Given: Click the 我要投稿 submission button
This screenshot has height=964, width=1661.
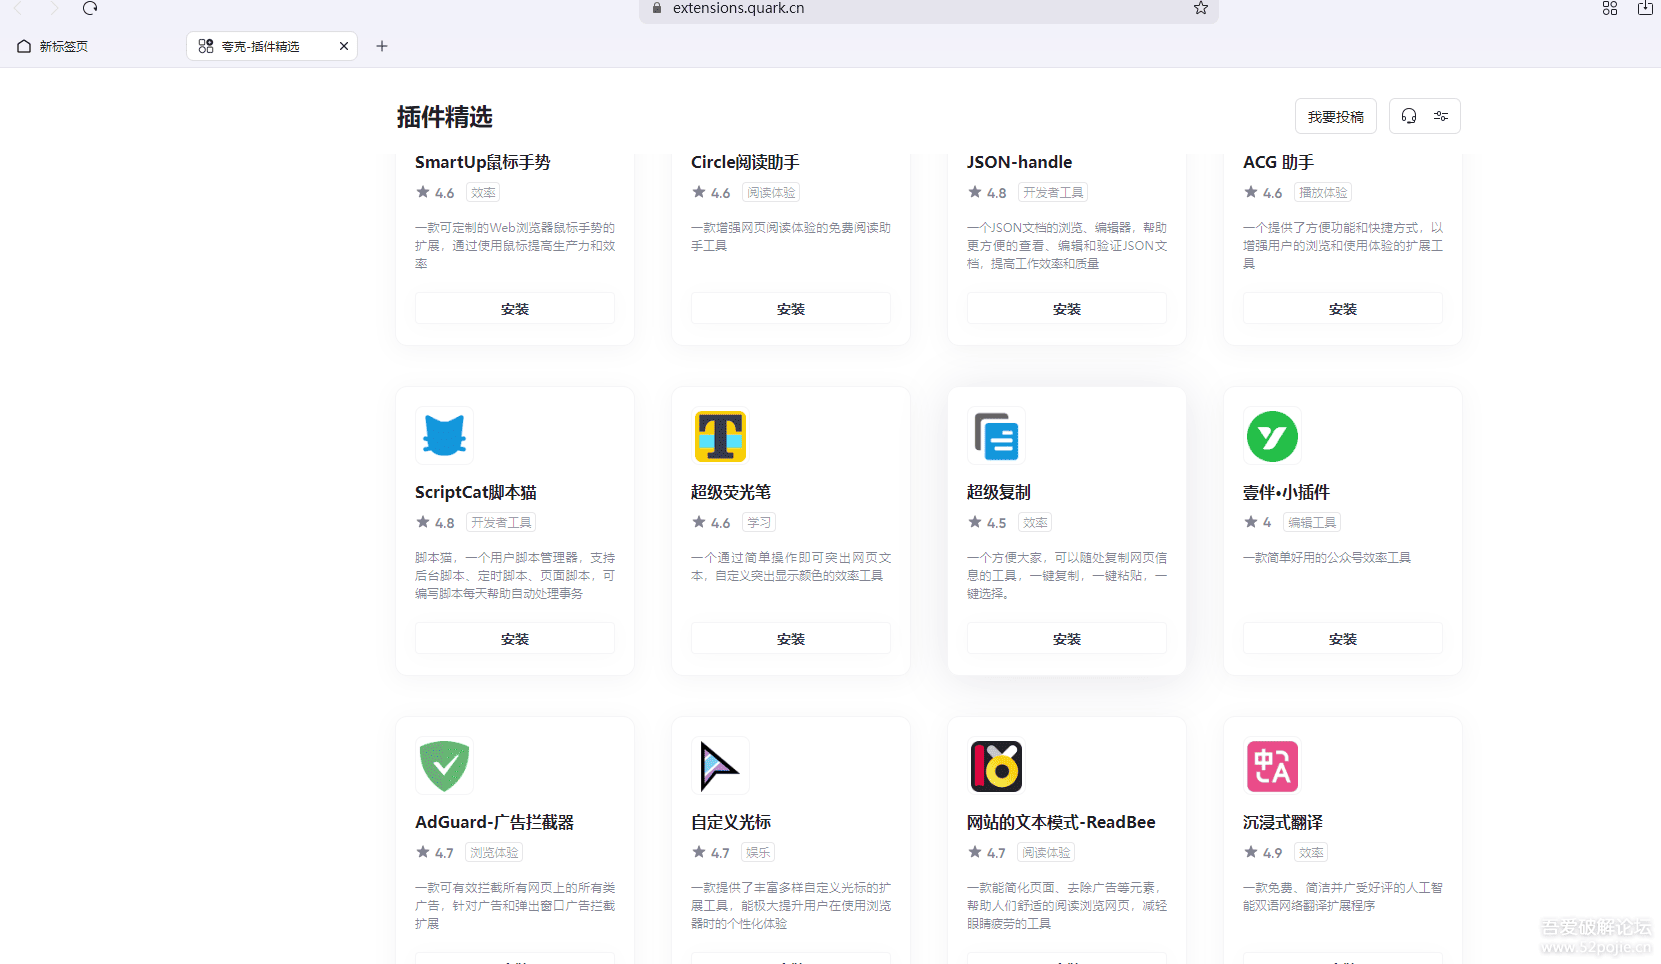Looking at the screenshot, I should click(x=1335, y=116).
